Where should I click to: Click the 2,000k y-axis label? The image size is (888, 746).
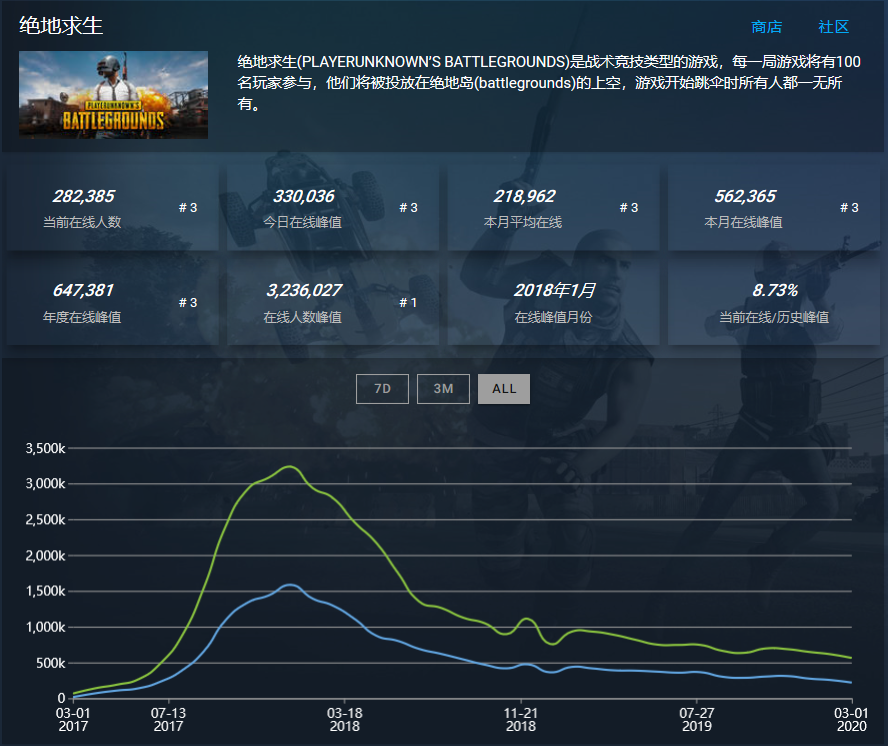[x=45, y=556]
